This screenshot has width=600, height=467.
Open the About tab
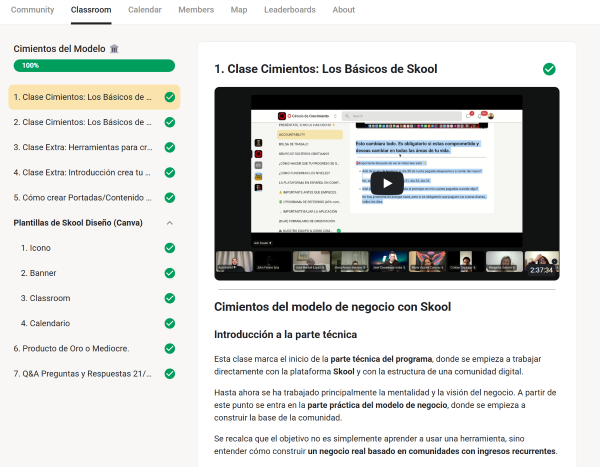click(344, 10)
